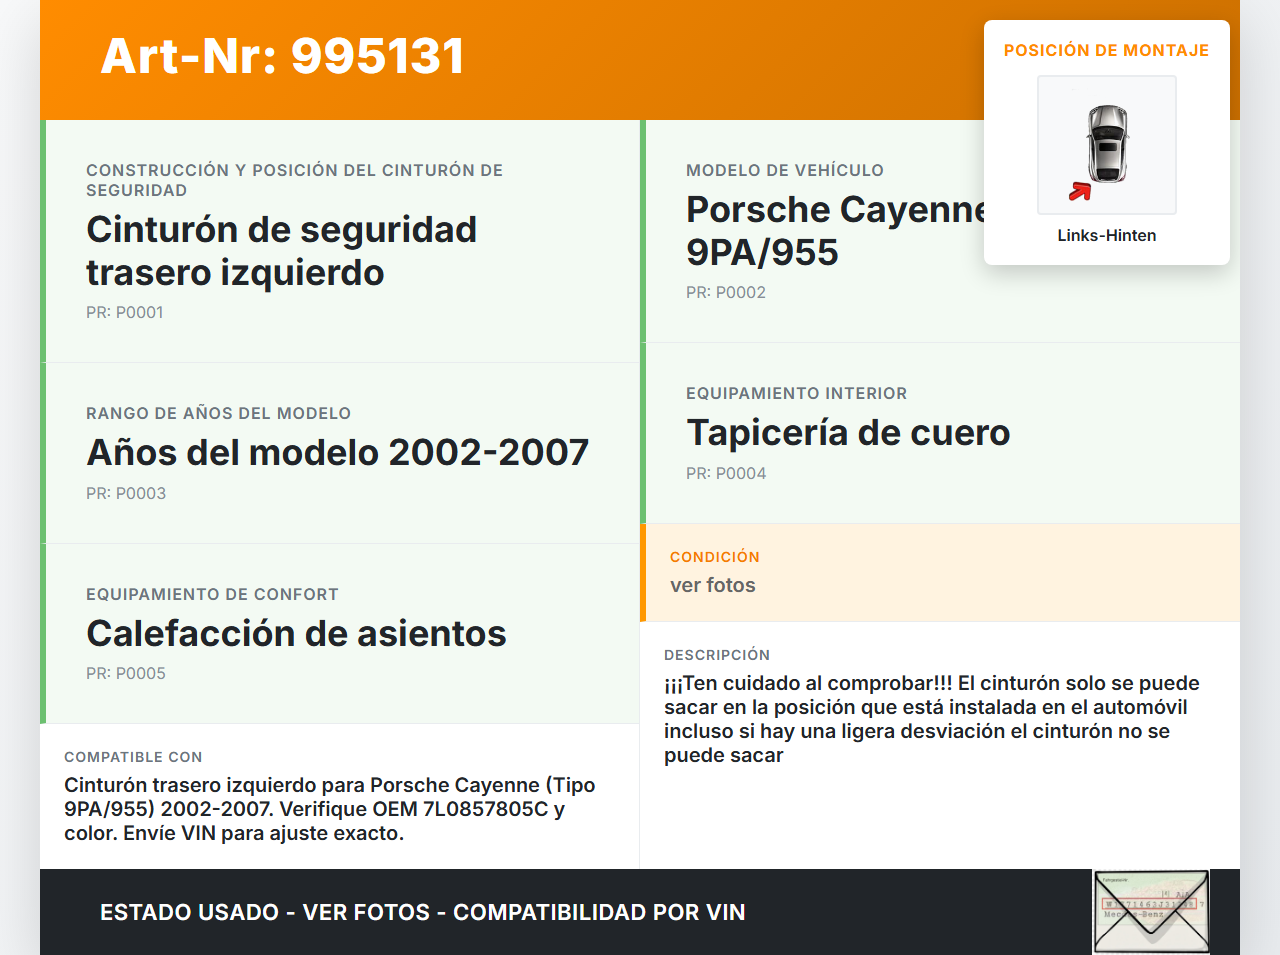The width and height of the screenshot is (1280, 955).
Task: Click the PR: P0001 code
Action: click(x=125, y=312)
